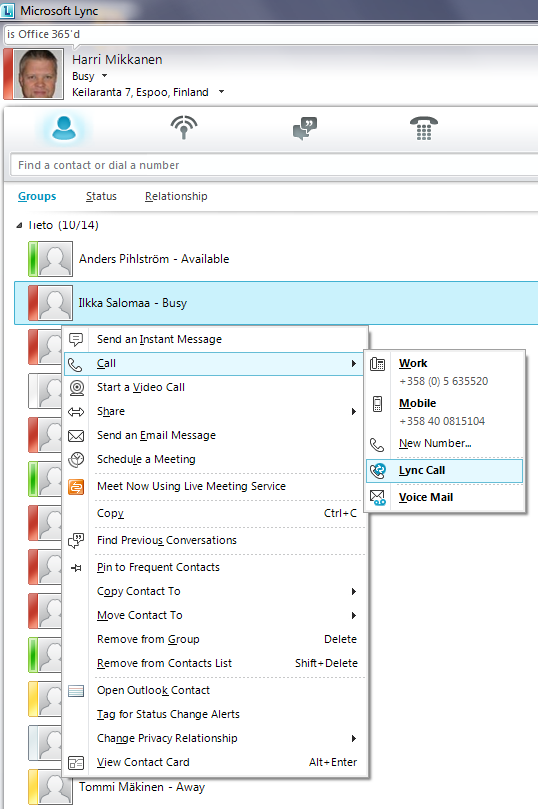Collapse the Tieto (10/14) group
The width and height of the screenshot is (538, 809).
tap(19, 225)
